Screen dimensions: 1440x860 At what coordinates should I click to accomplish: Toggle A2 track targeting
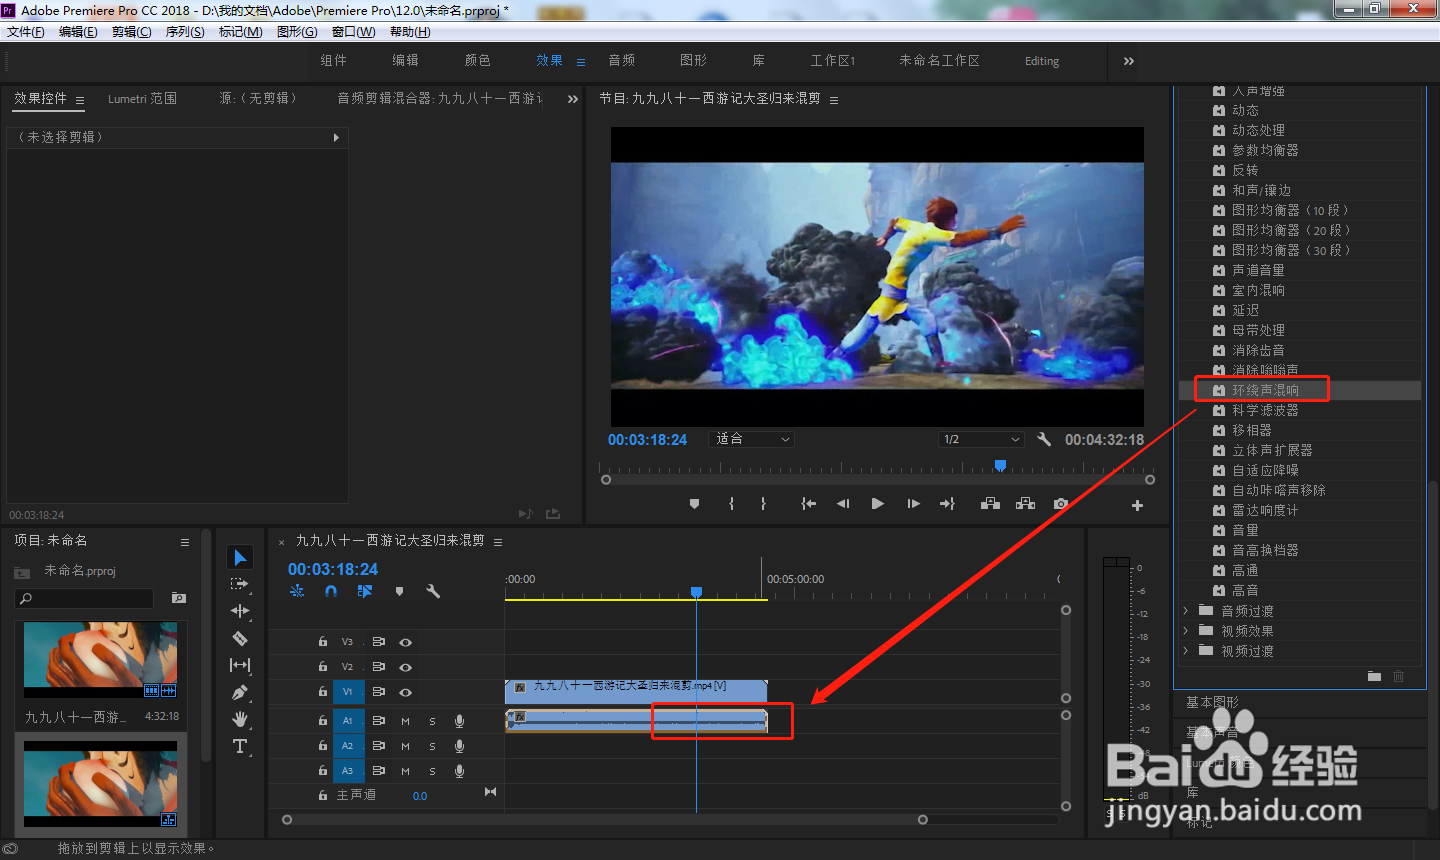point(348,746)
